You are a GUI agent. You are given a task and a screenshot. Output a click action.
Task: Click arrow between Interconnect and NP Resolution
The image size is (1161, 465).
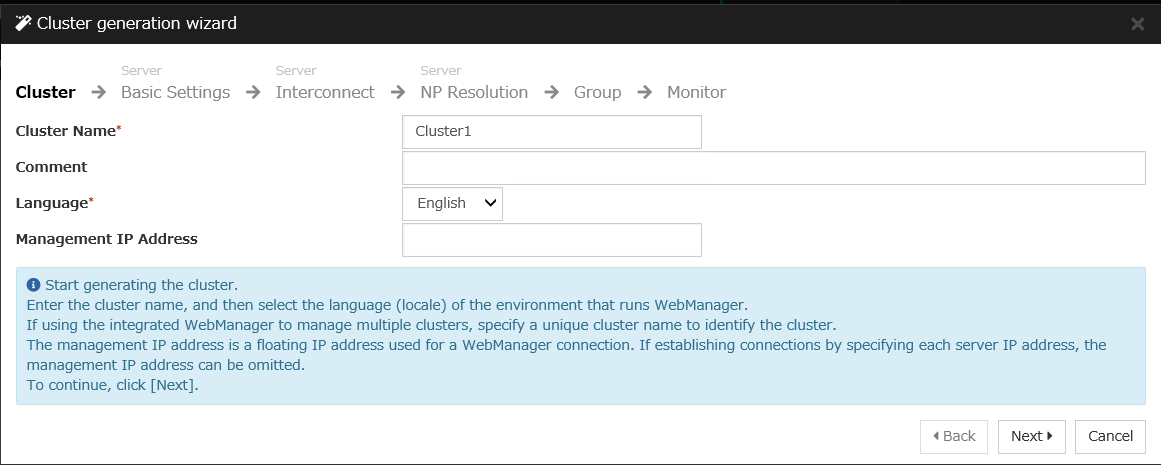[x=398, y=92]
